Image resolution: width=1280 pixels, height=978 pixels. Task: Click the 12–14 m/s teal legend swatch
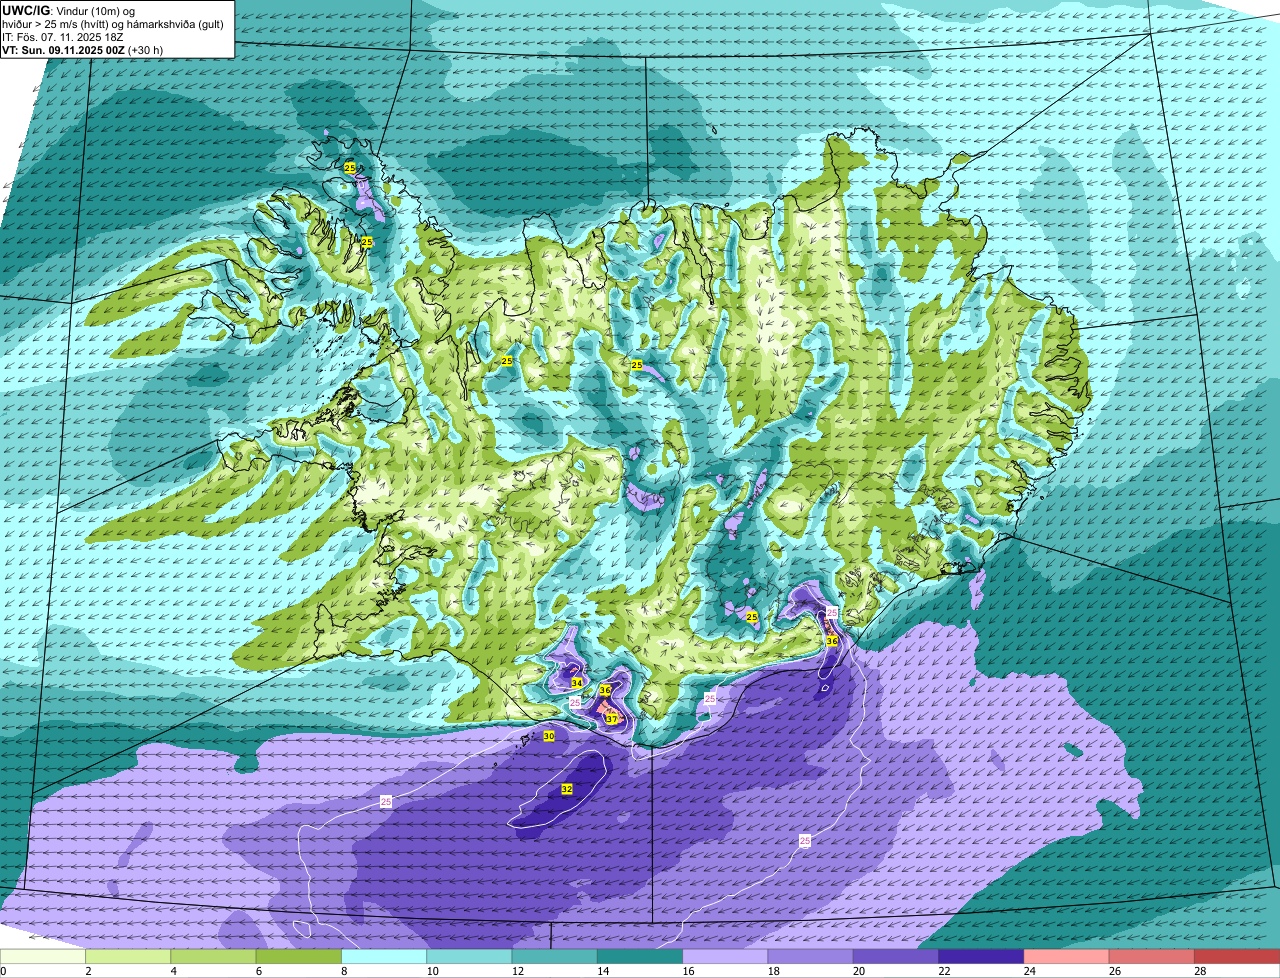click(554, 957)
